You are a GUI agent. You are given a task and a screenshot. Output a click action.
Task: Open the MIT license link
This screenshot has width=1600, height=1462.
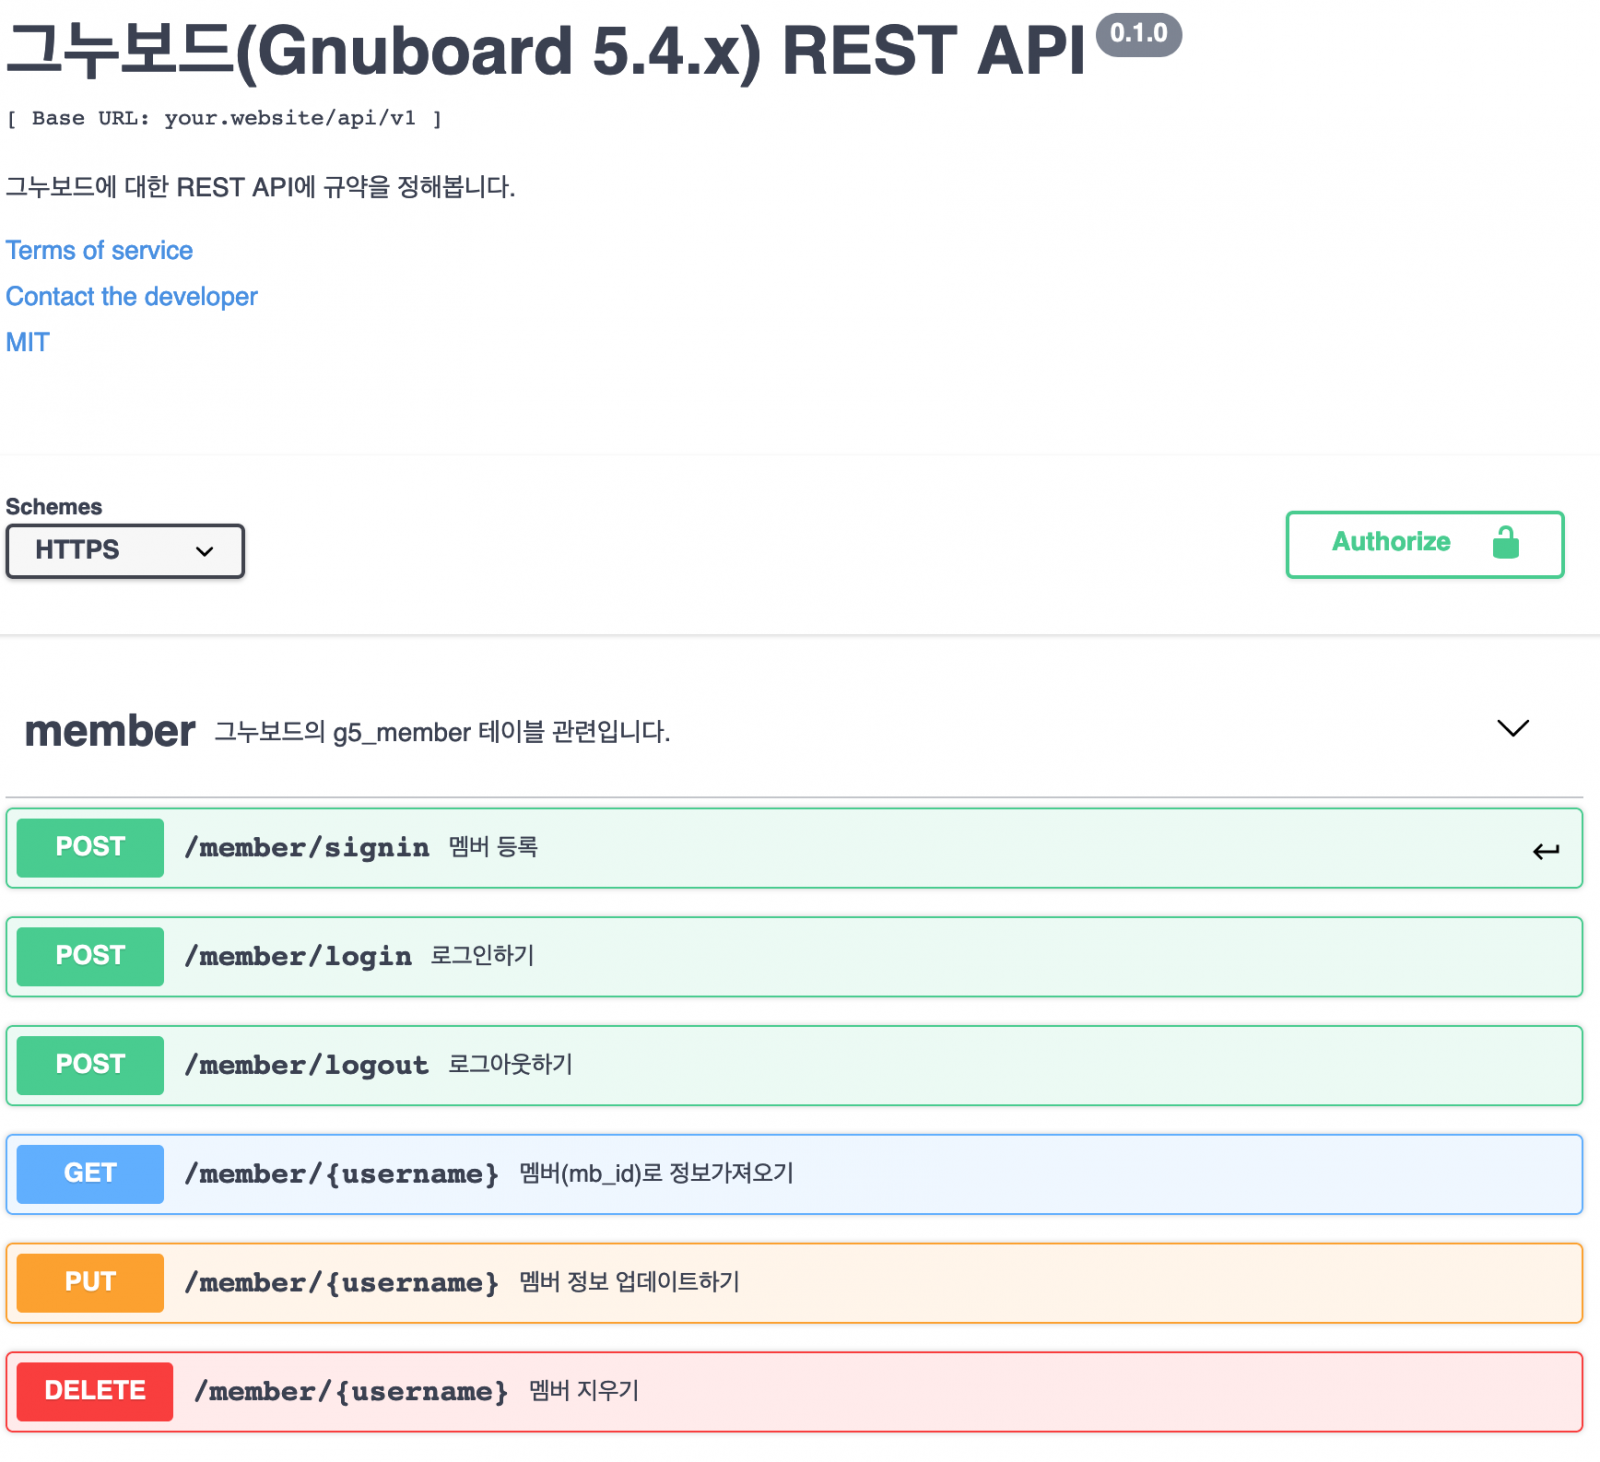coord(27,342)
